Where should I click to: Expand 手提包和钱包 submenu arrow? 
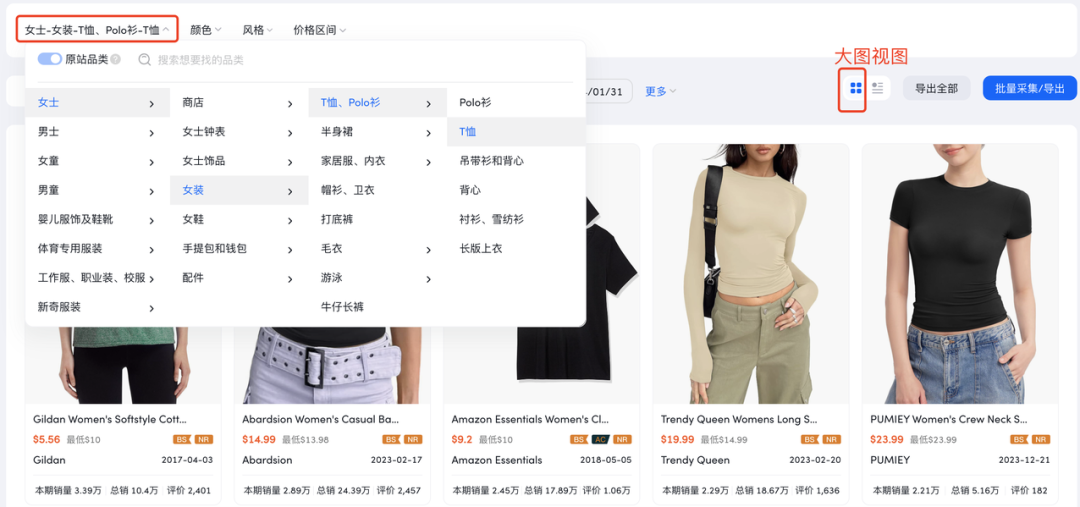coord(290,249)
